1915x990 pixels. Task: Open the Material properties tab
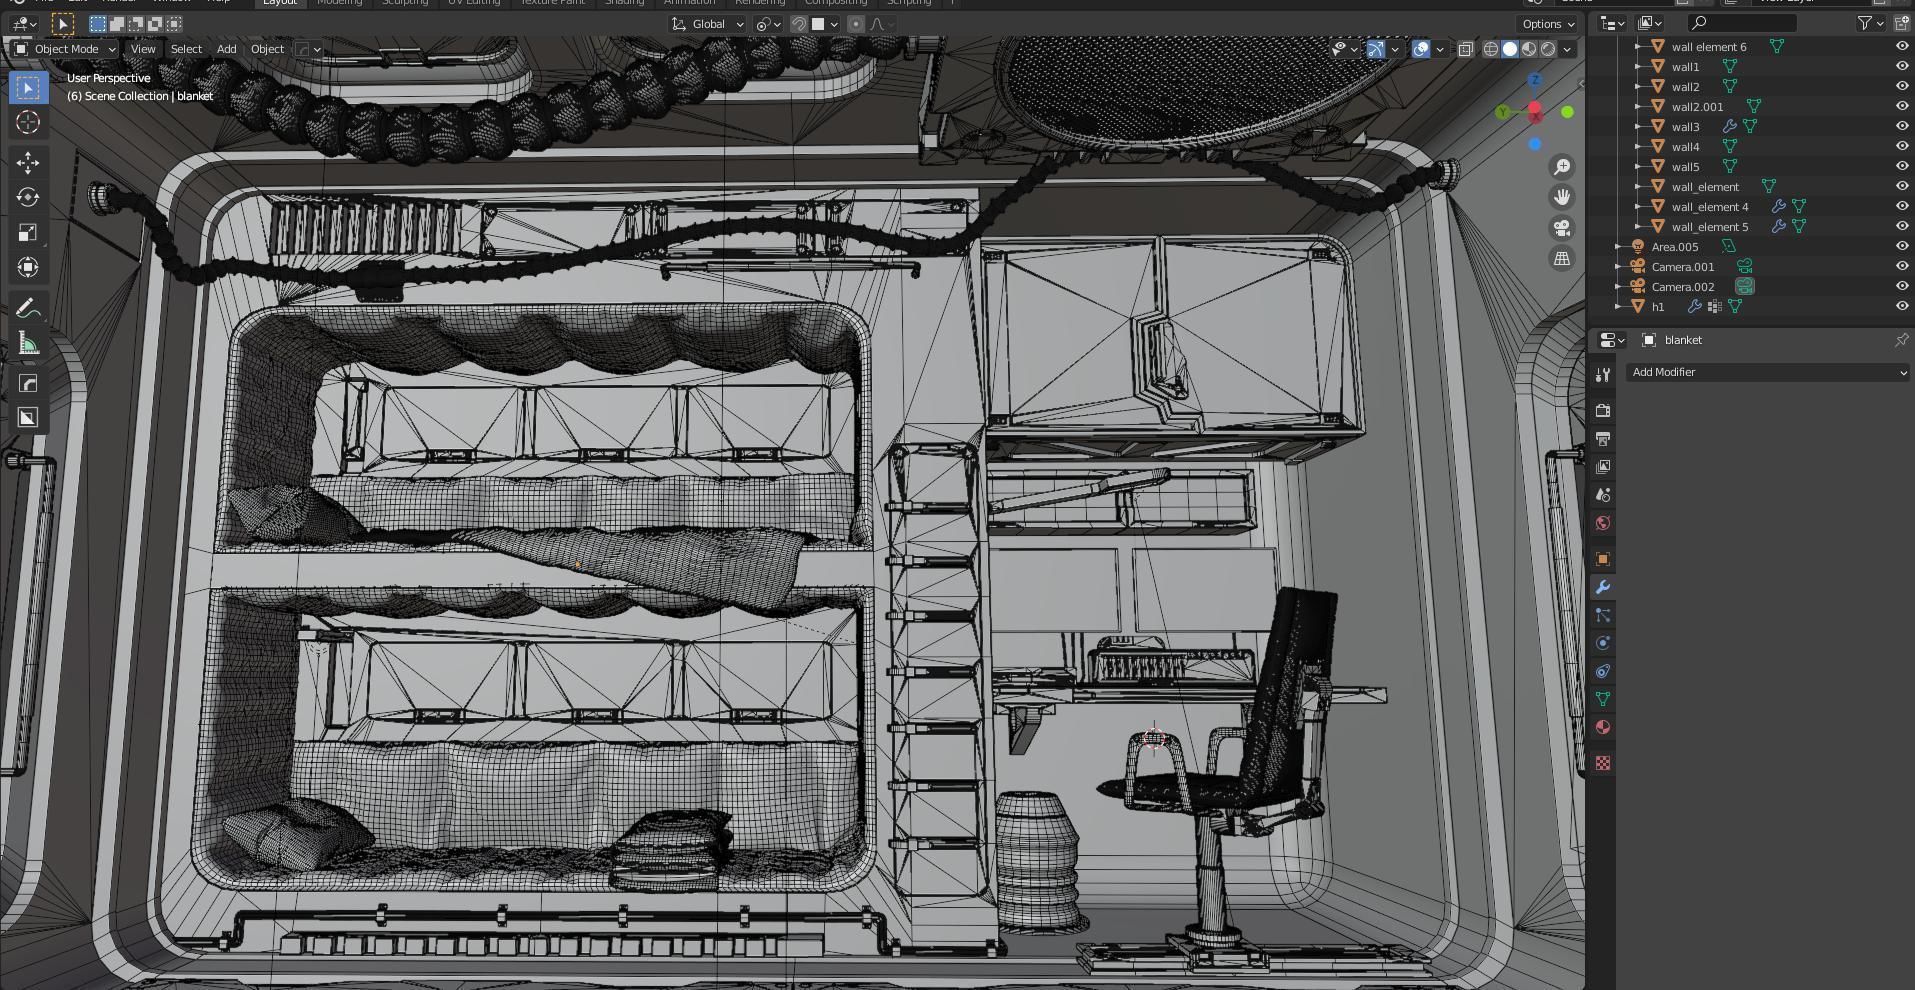(x=1603, y=727)
